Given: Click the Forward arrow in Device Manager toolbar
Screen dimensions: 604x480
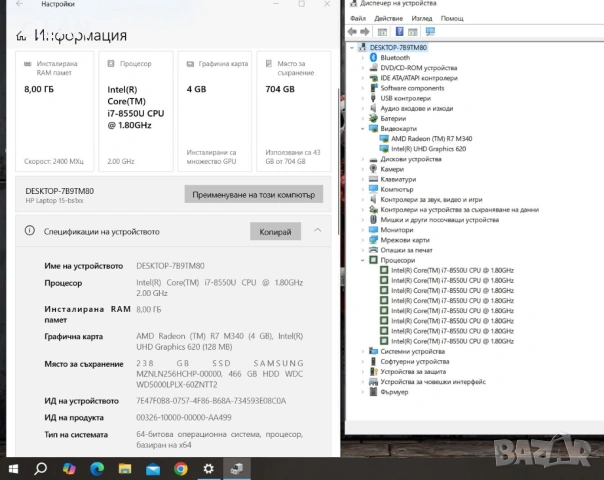Looking at the screenshot, I should (x=364, y=32).
